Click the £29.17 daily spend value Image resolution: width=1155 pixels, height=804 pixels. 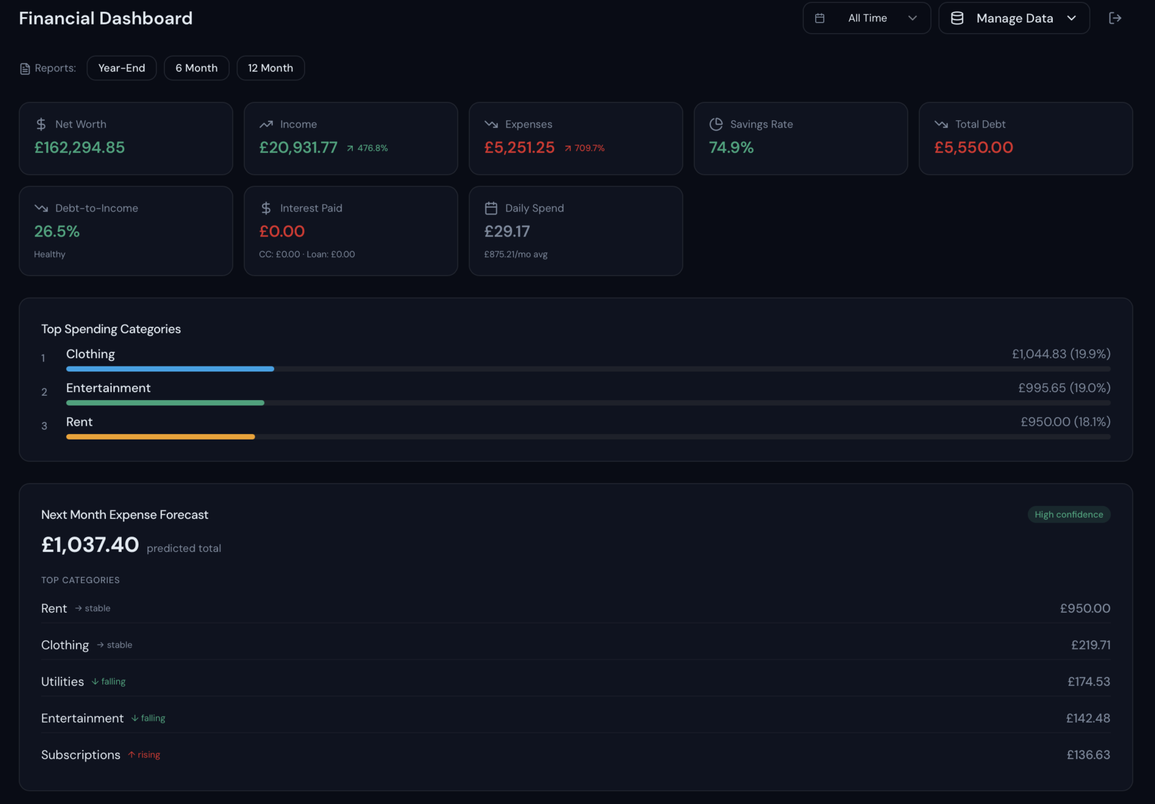tap(507, 231)
